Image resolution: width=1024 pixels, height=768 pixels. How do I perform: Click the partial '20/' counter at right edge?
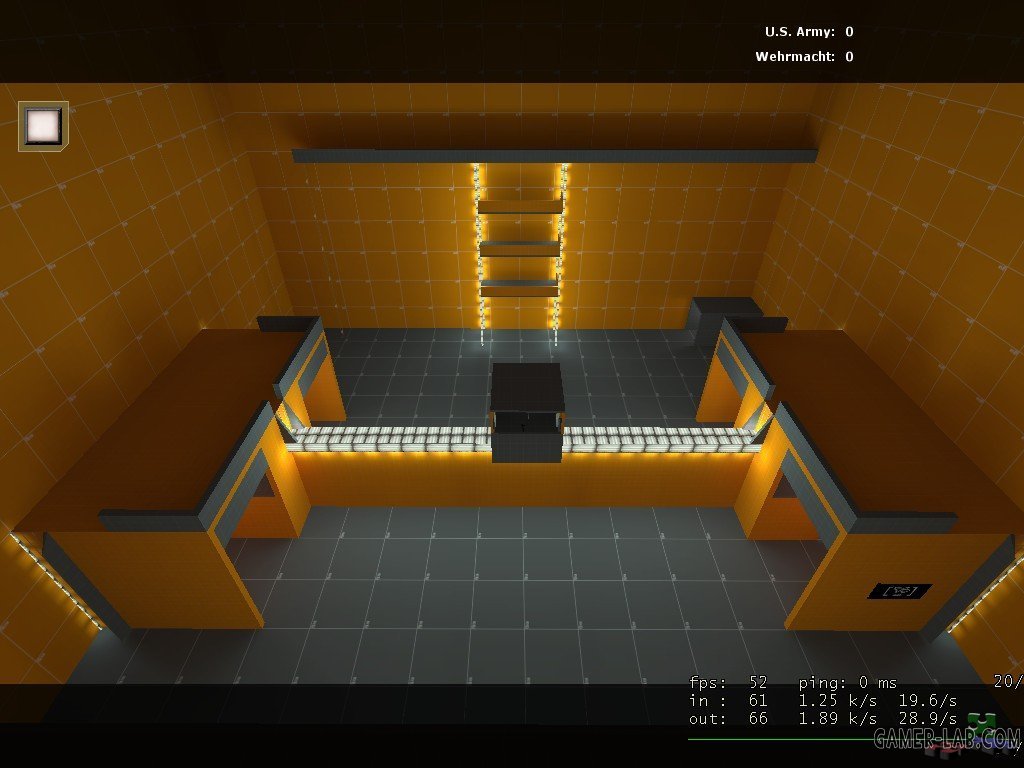coord(1007,682)
